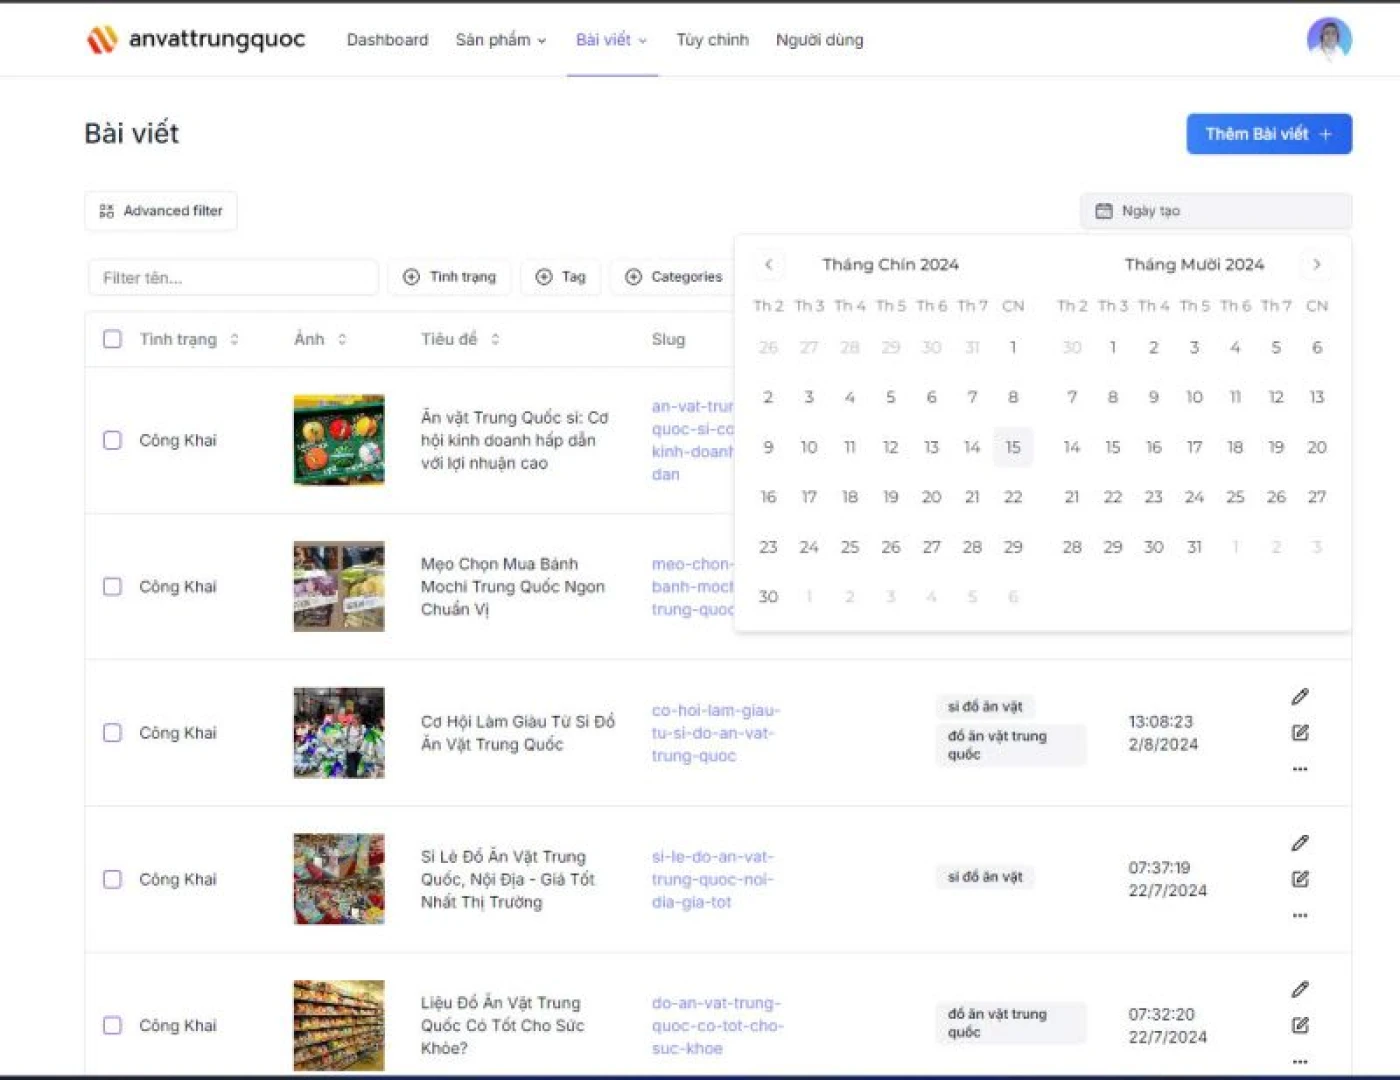This screenshot has height=1080, width=1400.
Task: Toggle the select-all checkbox in table header
Action: pos(113,339)
